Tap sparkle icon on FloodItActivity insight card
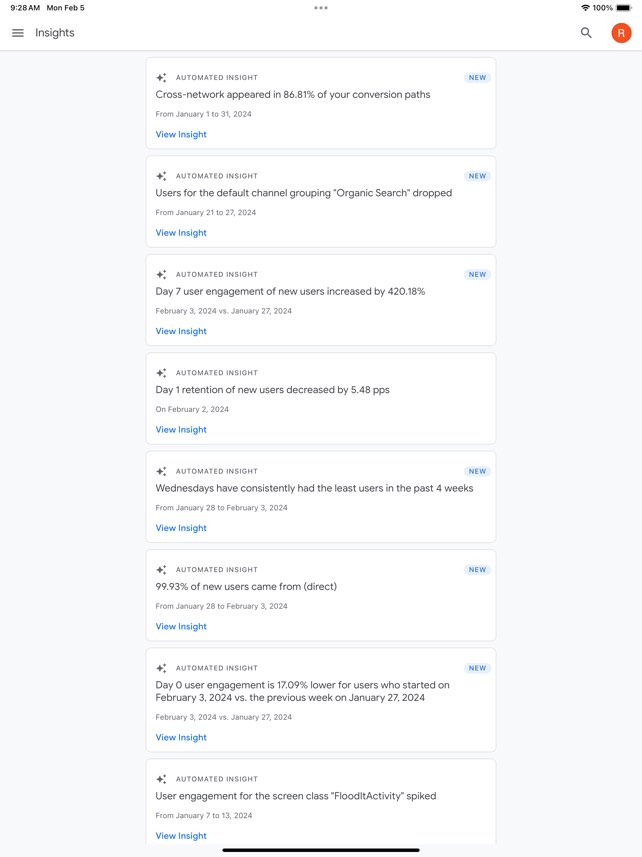The image size is (642, 857). (161, 779)
